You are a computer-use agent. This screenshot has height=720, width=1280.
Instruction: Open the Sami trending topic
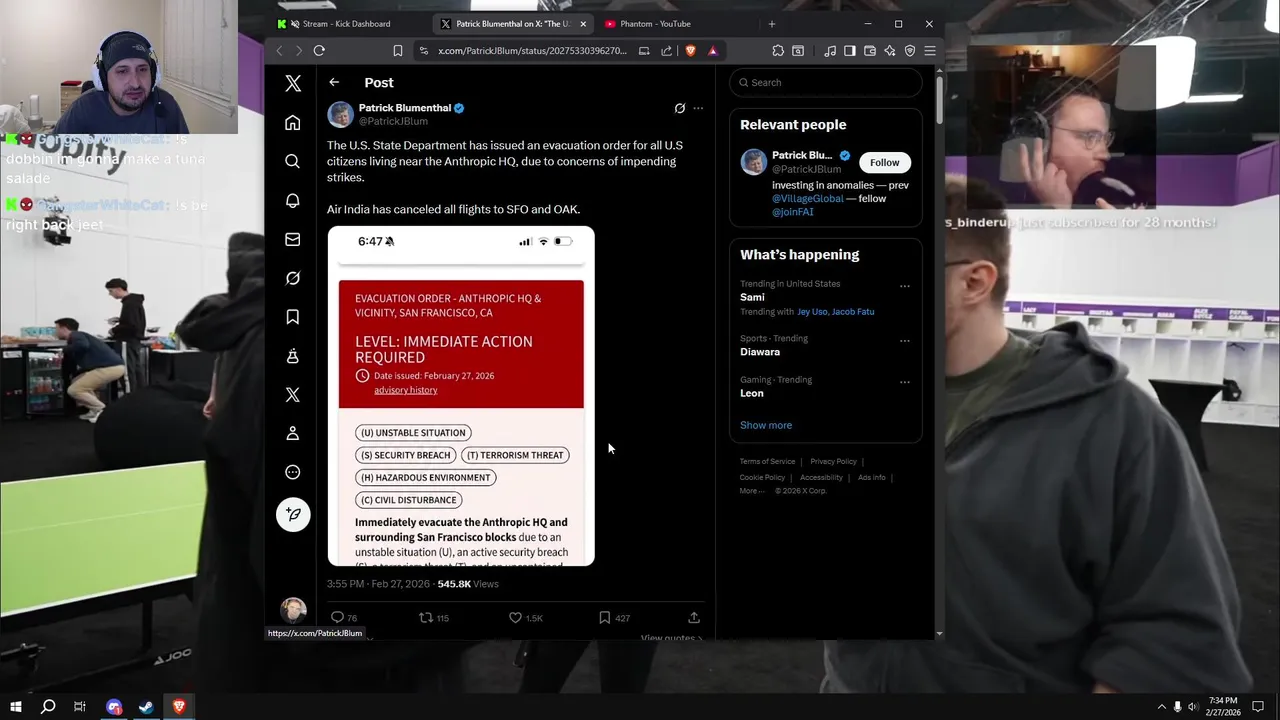click(x=752, y=297)
